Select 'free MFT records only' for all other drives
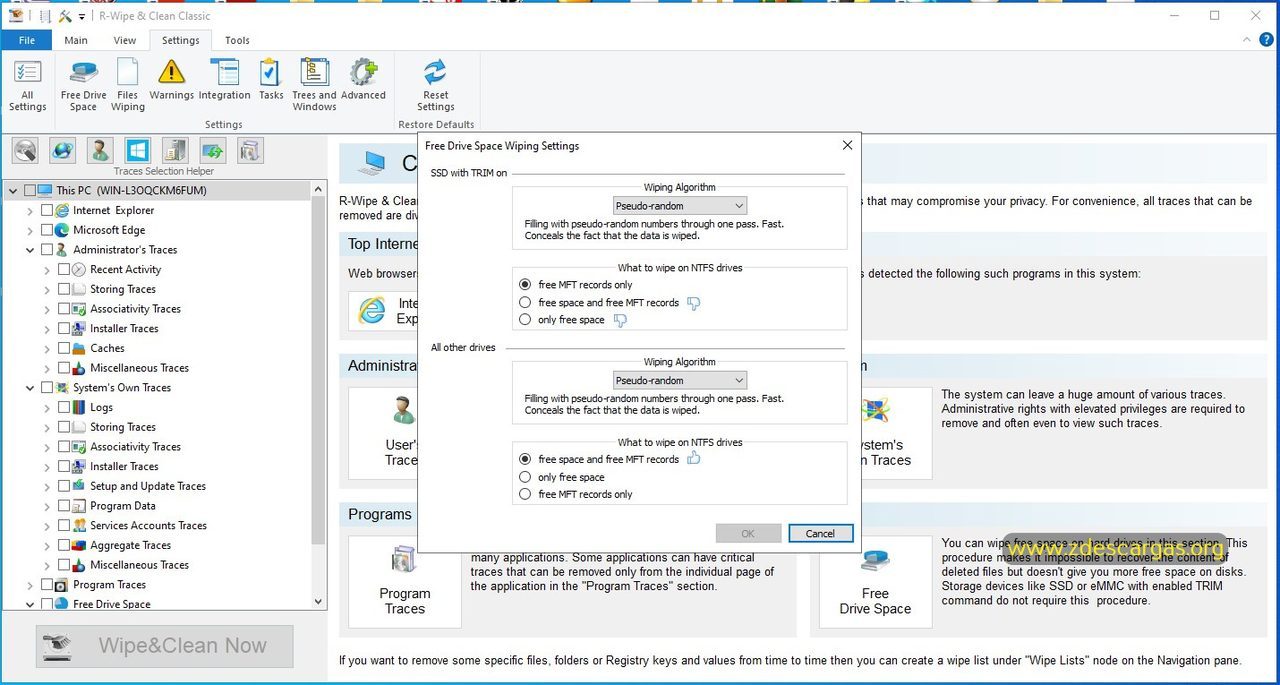1280x685 pixels. tap(525, 494)
